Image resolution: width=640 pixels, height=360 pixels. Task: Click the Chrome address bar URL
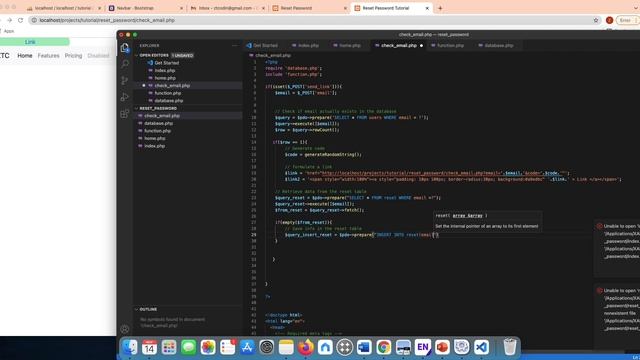point(107,20)
